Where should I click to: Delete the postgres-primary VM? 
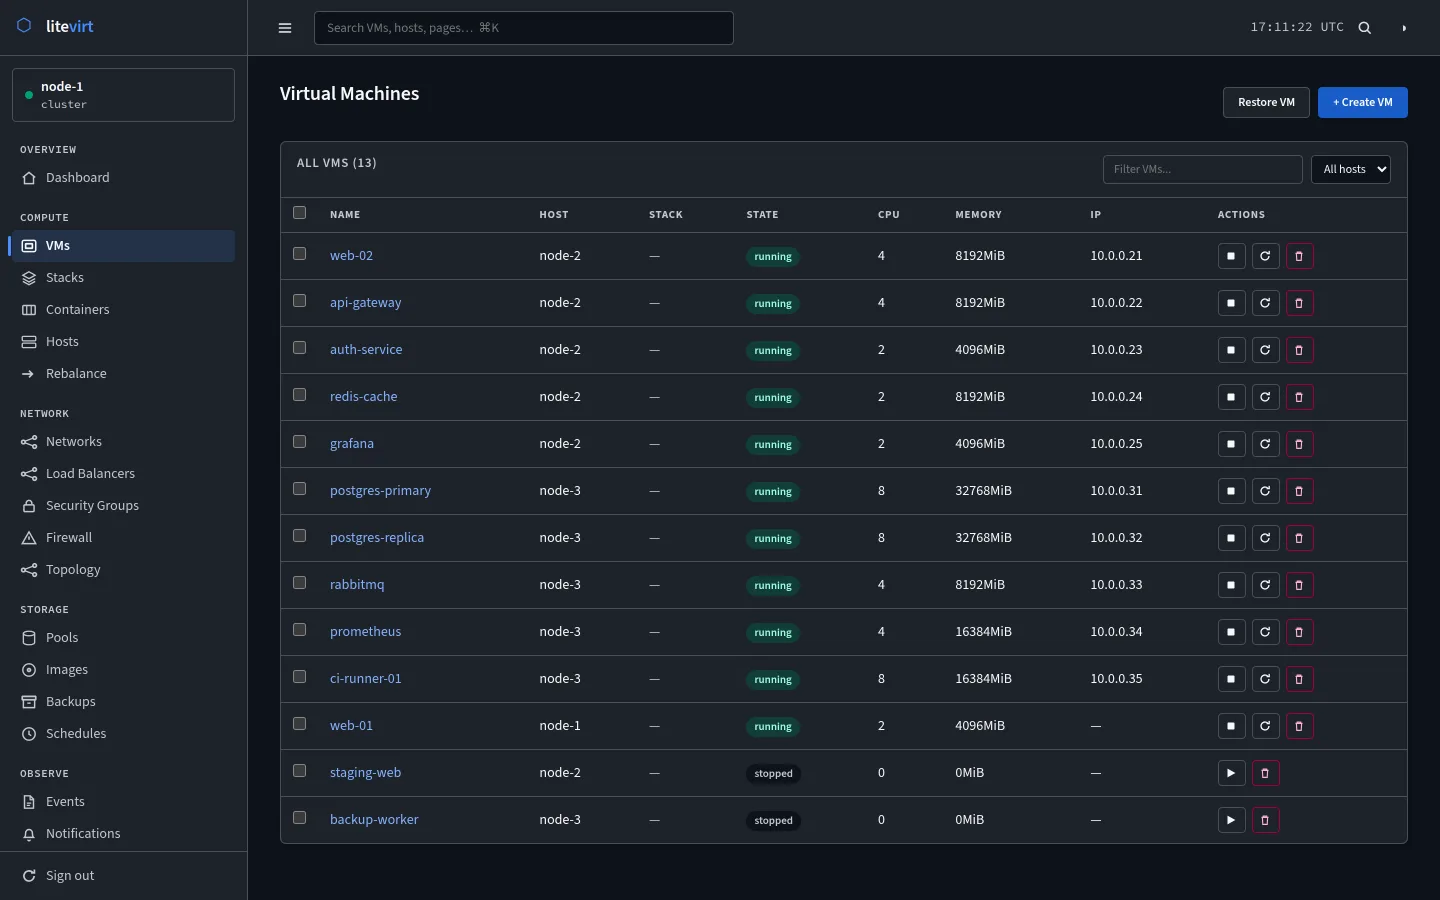click(1299, 491)
